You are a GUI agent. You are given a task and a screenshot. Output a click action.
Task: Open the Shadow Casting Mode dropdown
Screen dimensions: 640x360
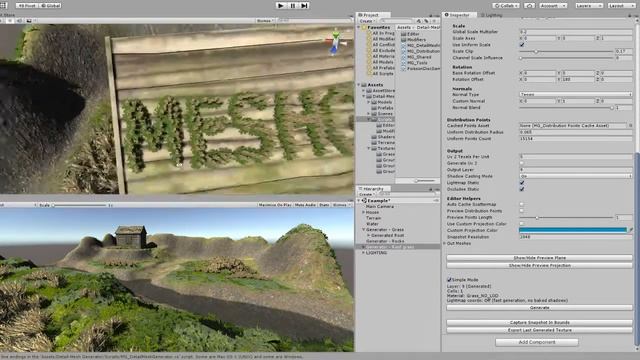(576, 176)
